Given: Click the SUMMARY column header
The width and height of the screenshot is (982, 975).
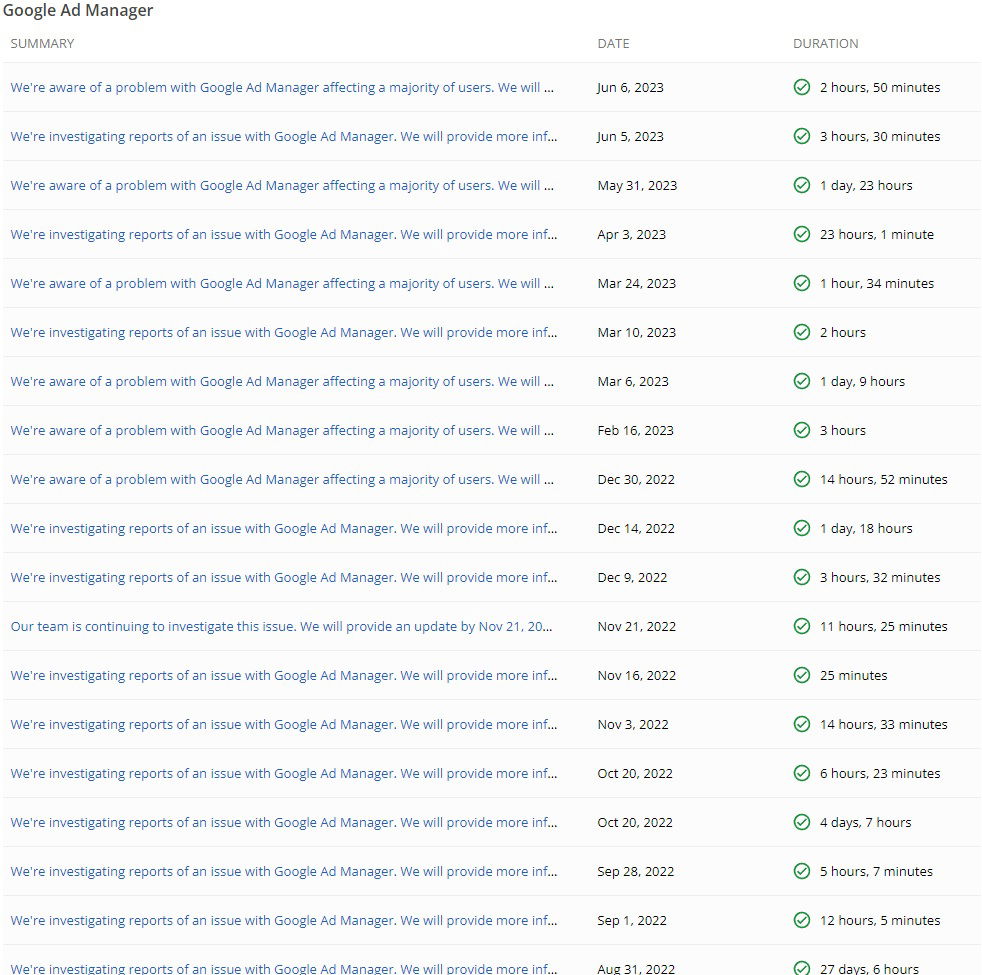Looking at the screenshot, I should pos(42,43).
